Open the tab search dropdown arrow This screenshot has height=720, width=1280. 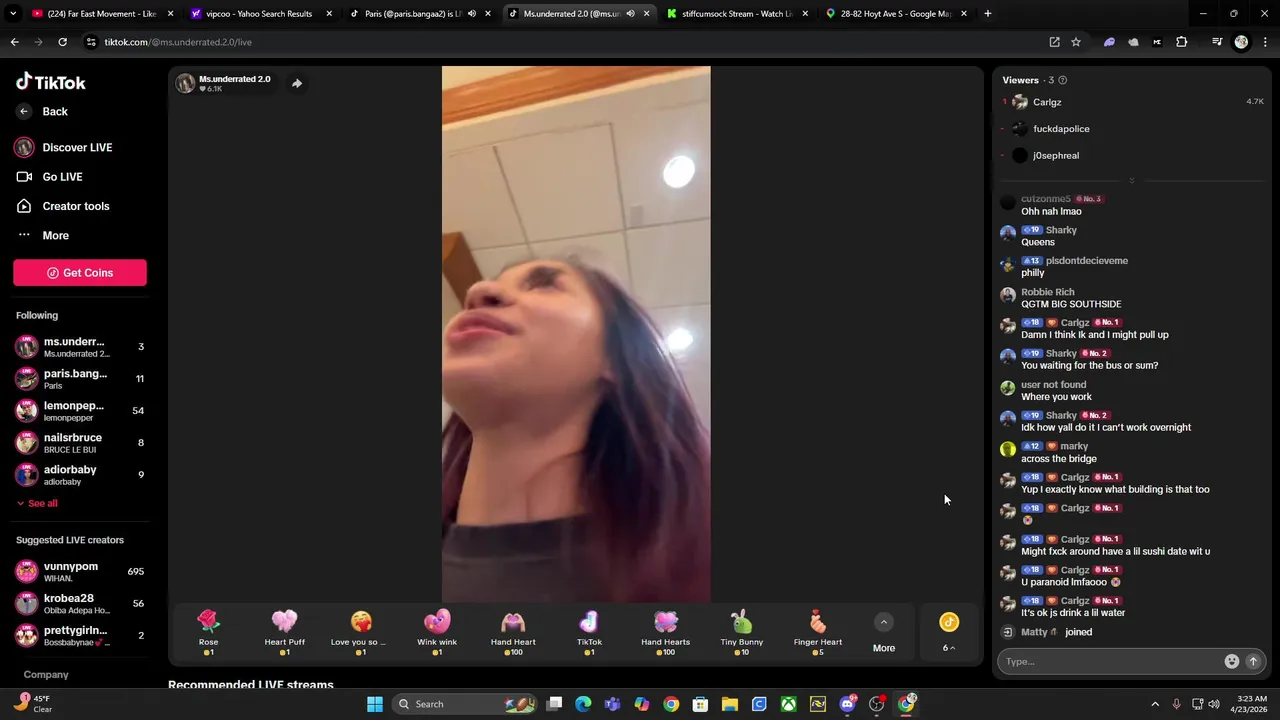(13, 14)
